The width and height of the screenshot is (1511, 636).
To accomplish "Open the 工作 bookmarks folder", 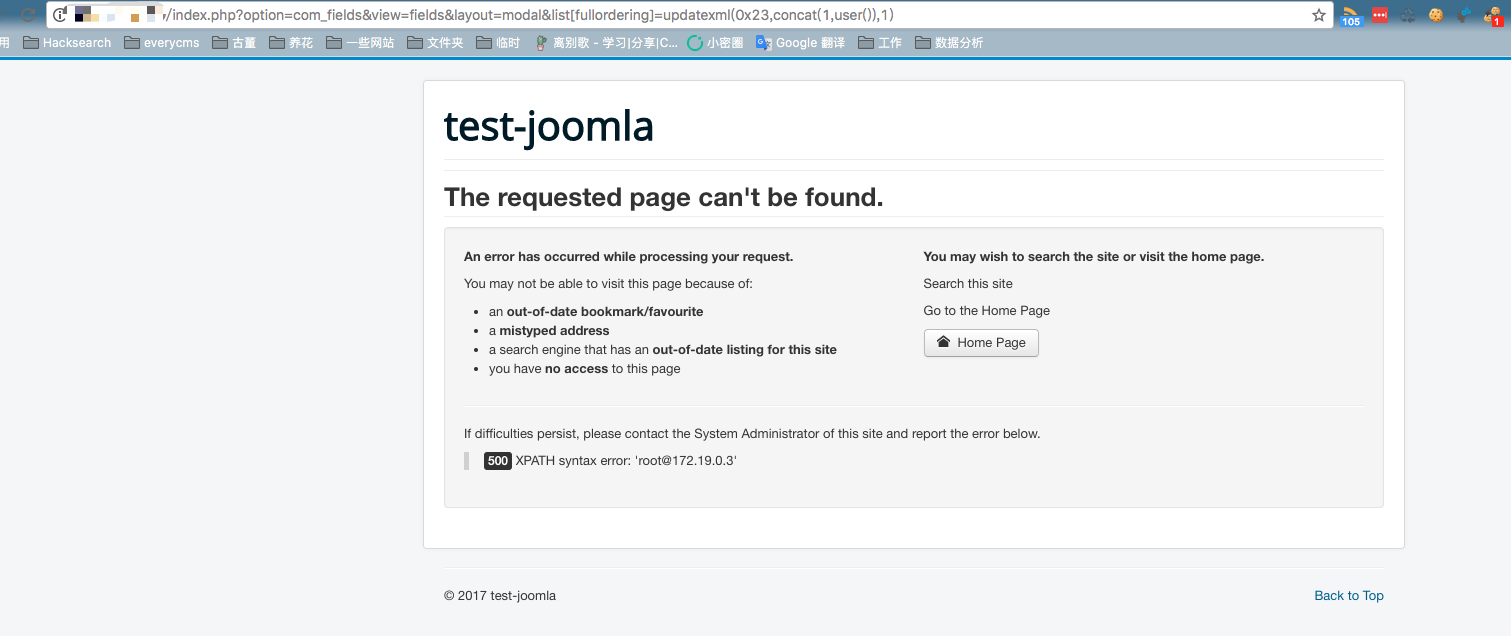I will (880, 43).
